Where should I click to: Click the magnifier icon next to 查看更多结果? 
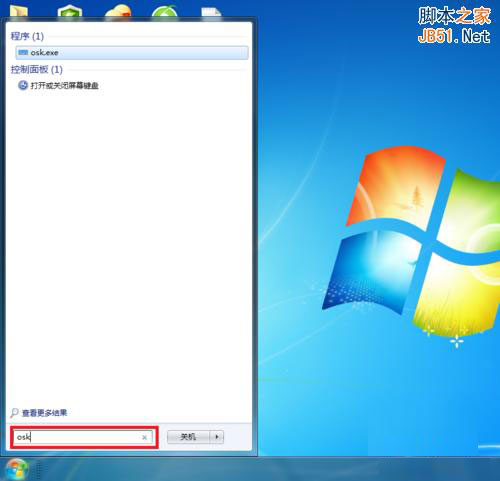click(14, 413)
